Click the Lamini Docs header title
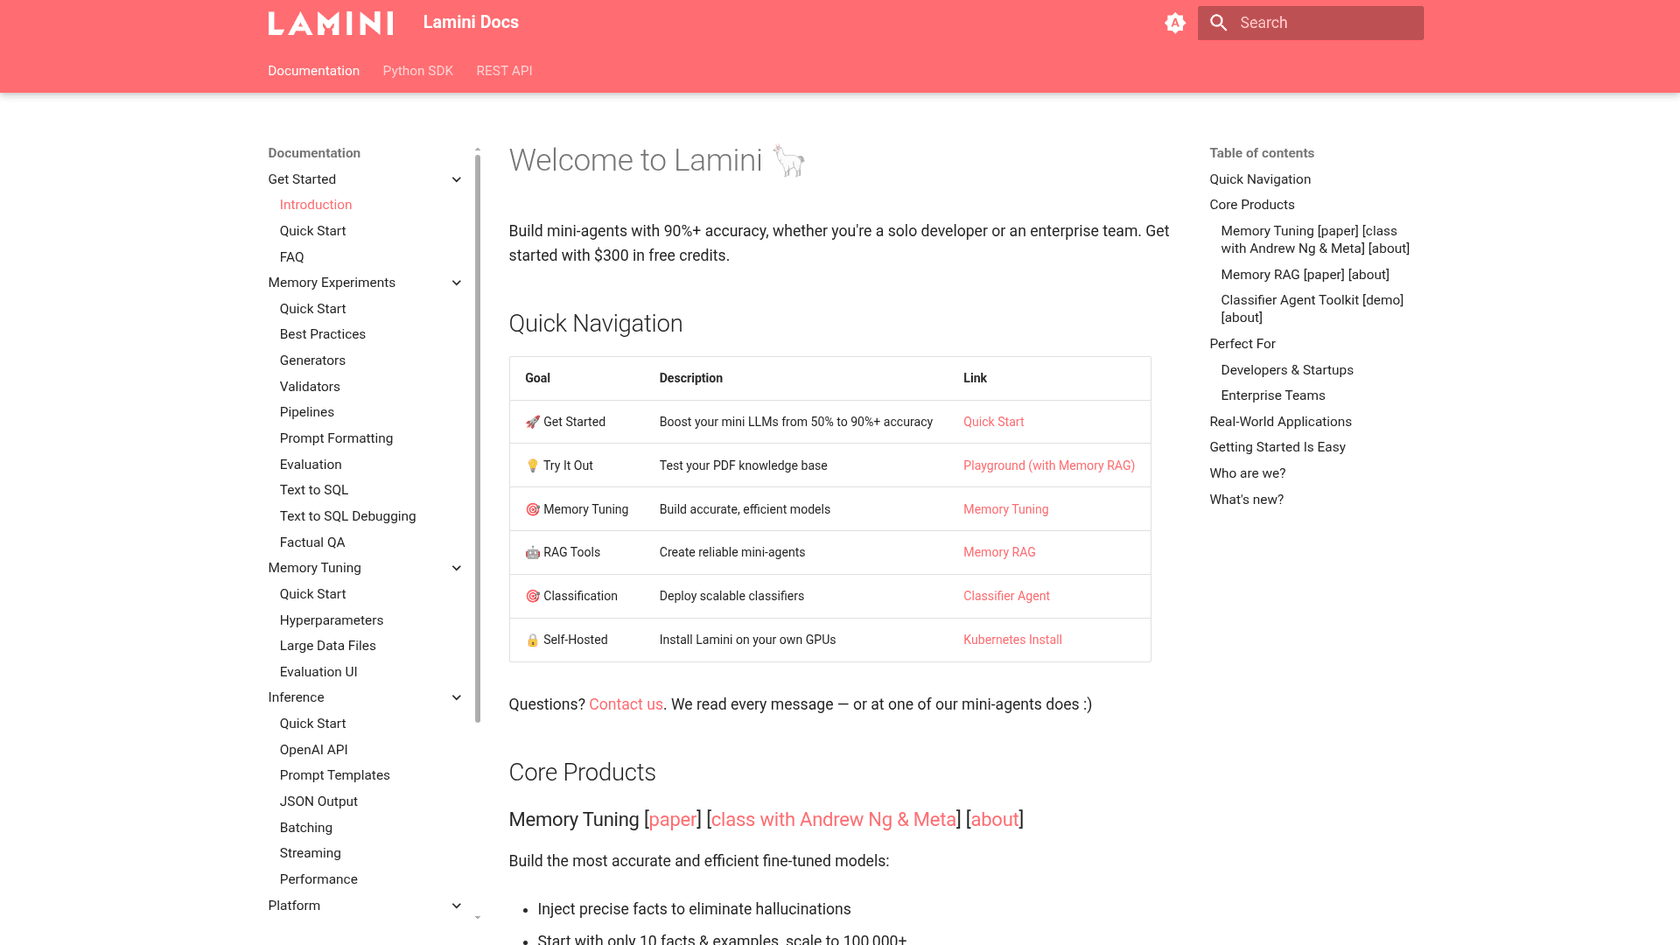1680x945 pixels. pyautogui.click(x=471, y=23)
